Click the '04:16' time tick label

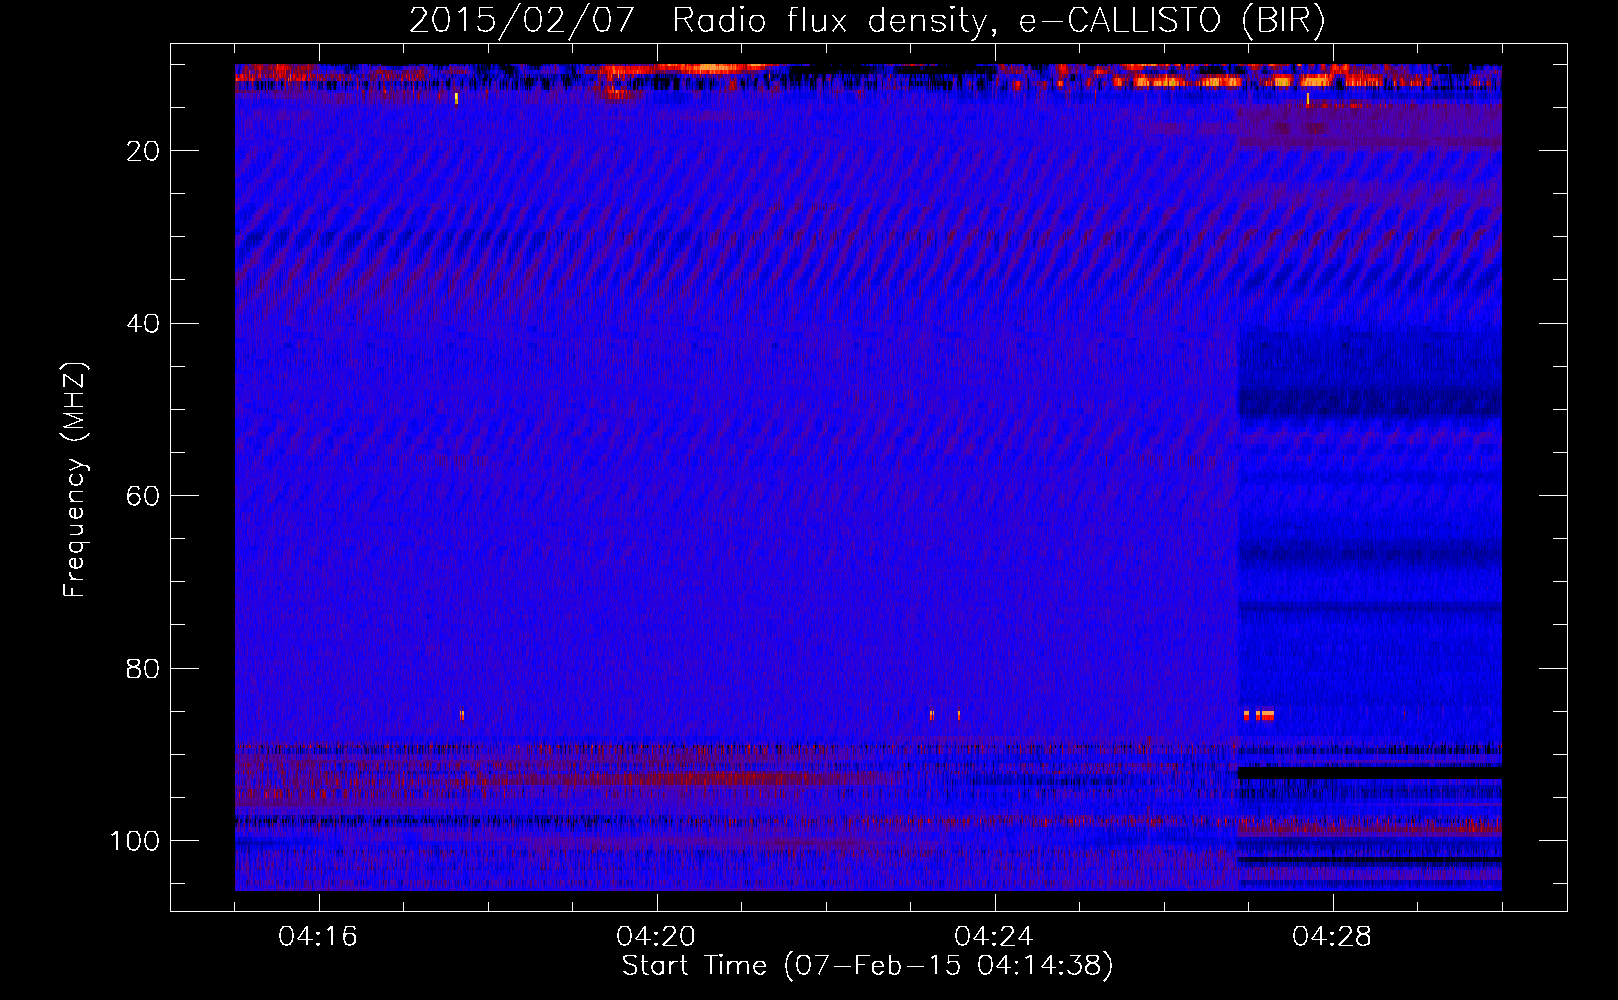coord(318,937)
